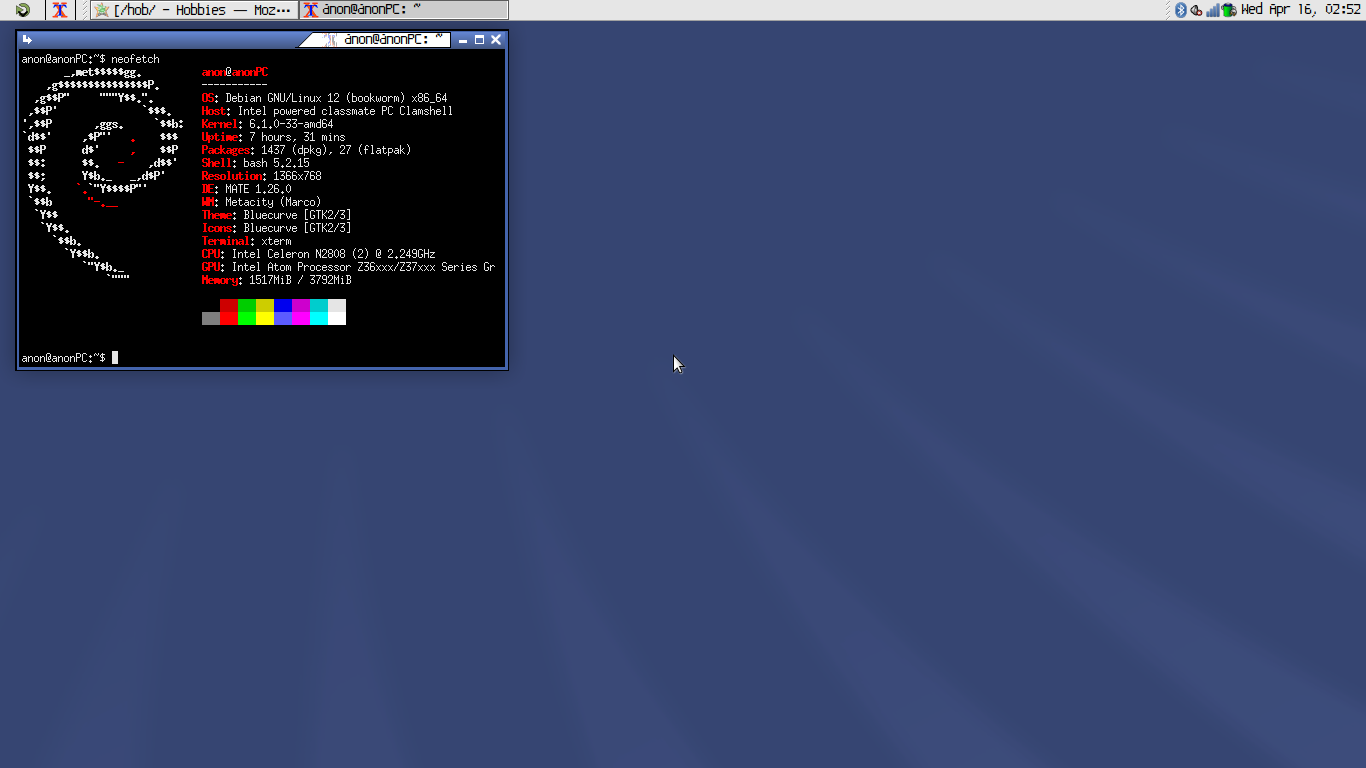Select anon@anonPC terminal in the taskbar

click(x=403, y=10)
